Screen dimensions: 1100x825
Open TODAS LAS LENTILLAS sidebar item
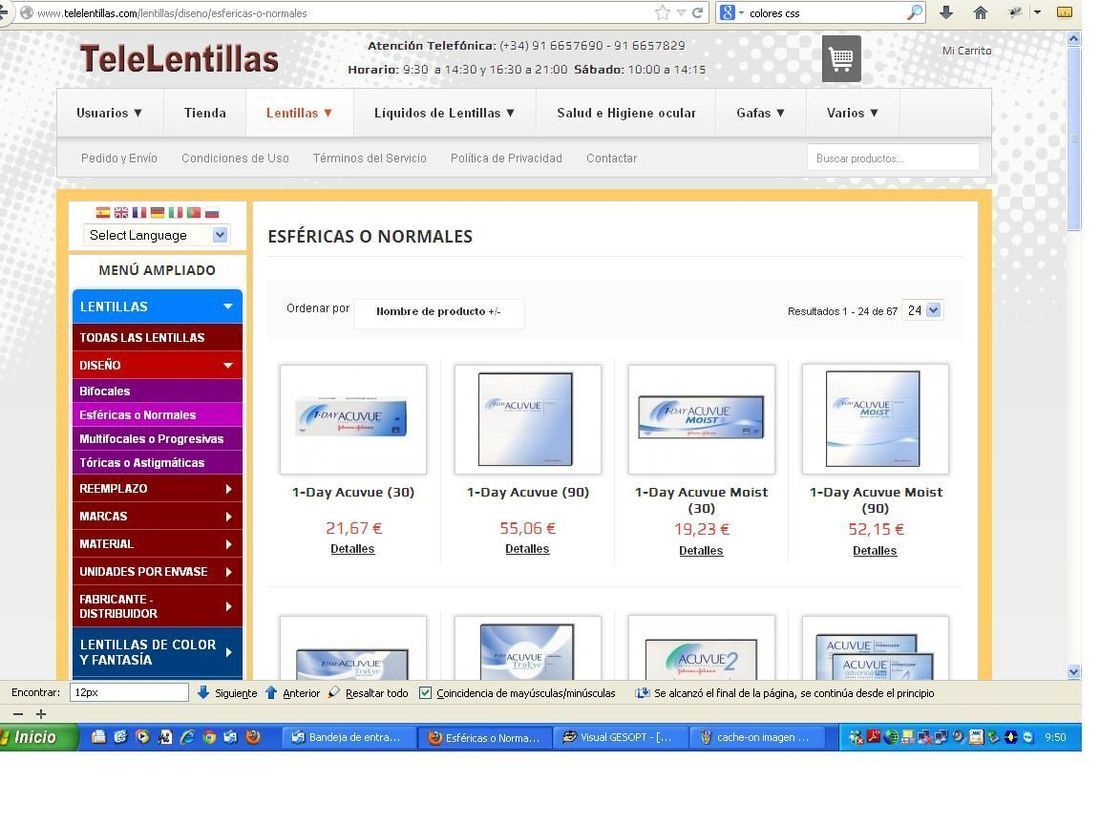pyautogui.click(x=157, y=337)
